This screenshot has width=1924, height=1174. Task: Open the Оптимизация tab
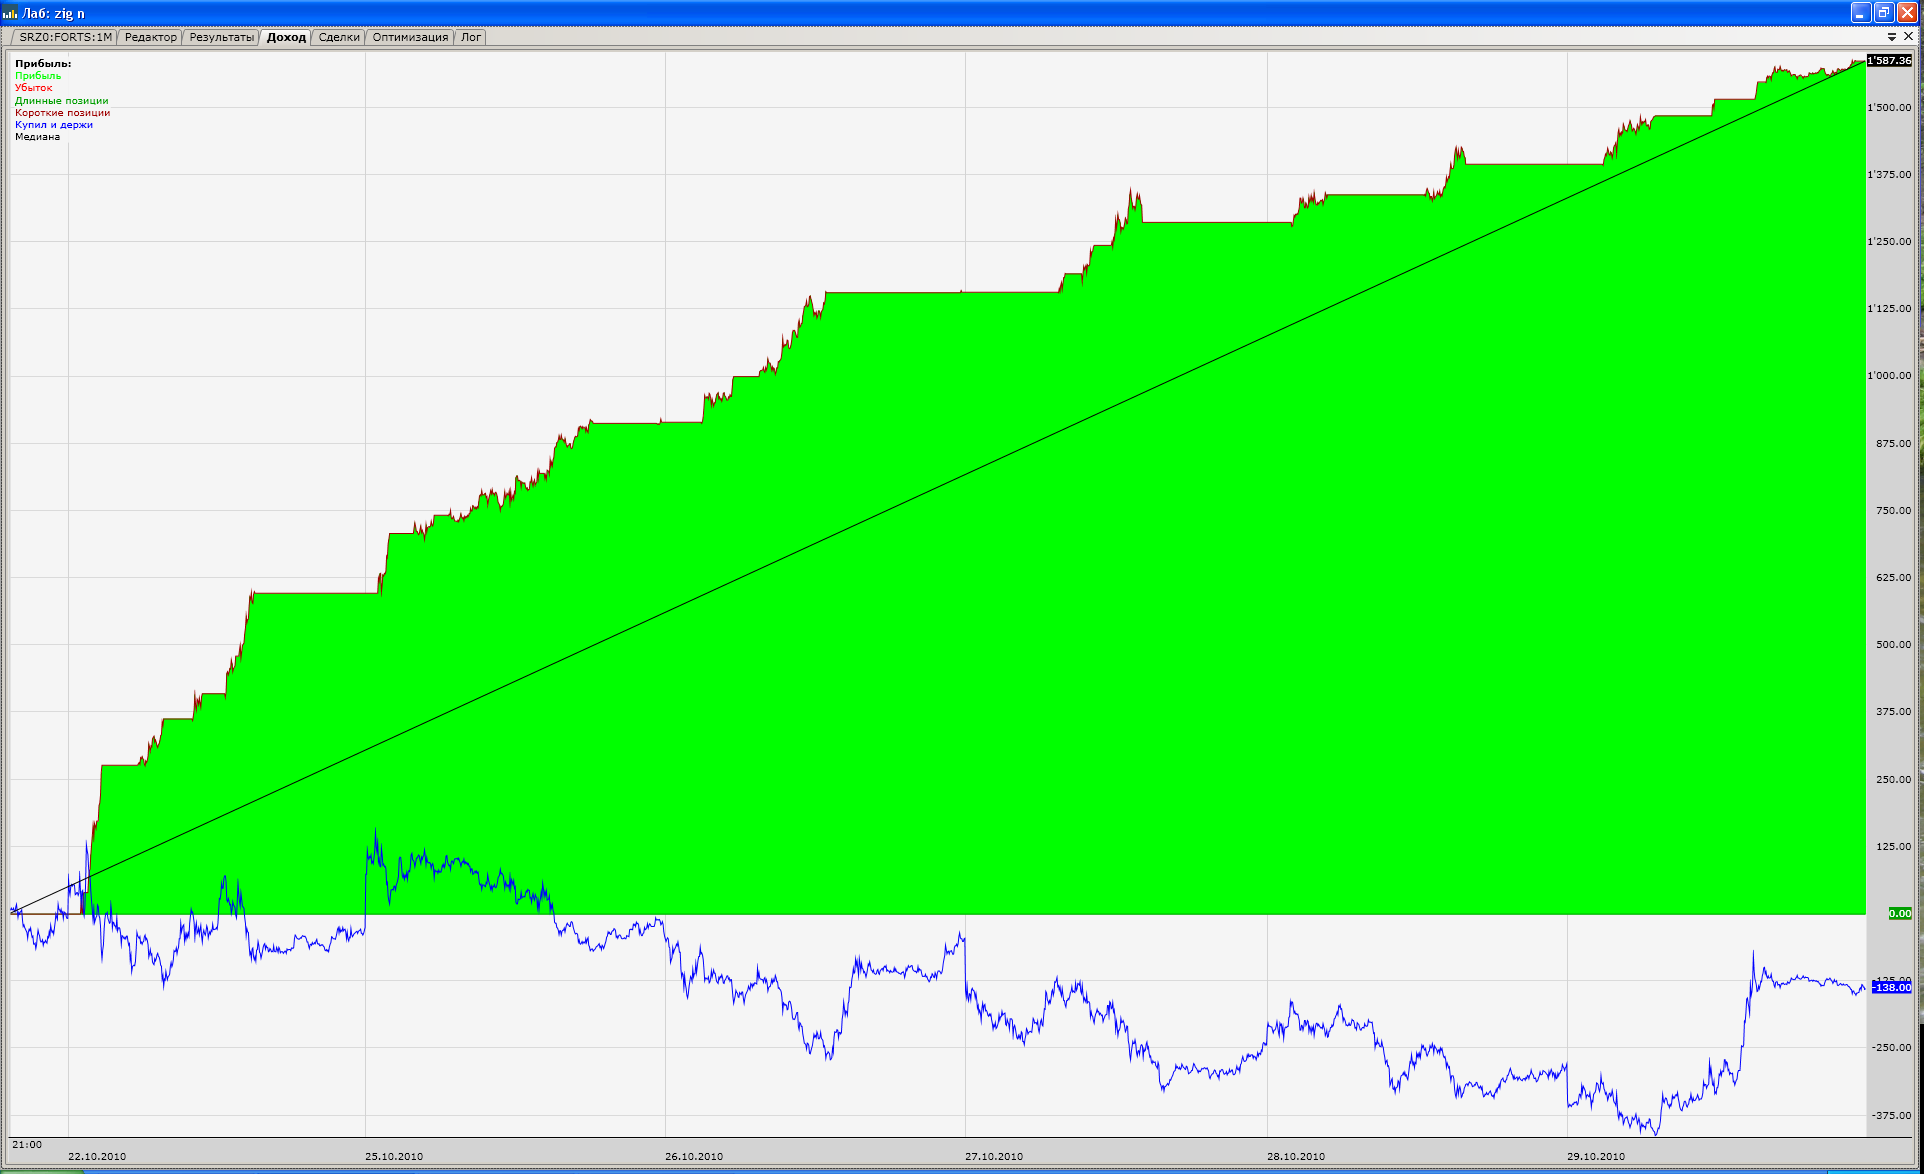(410, 37)
